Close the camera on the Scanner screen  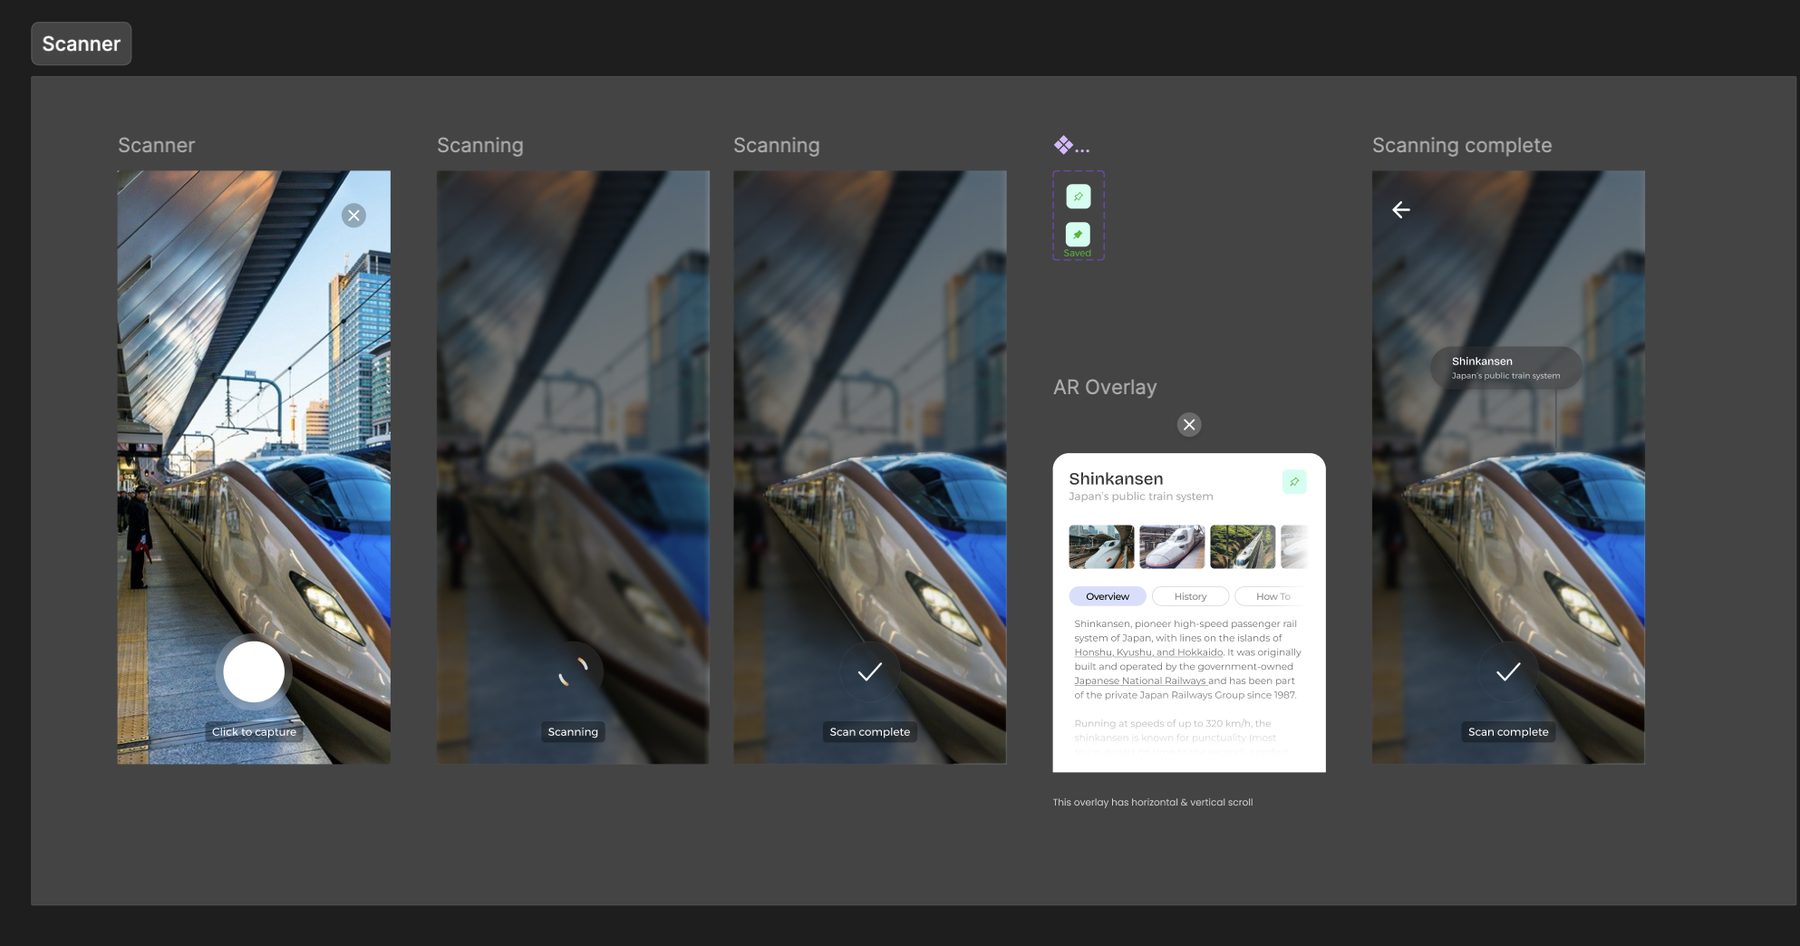click(354, 215)
